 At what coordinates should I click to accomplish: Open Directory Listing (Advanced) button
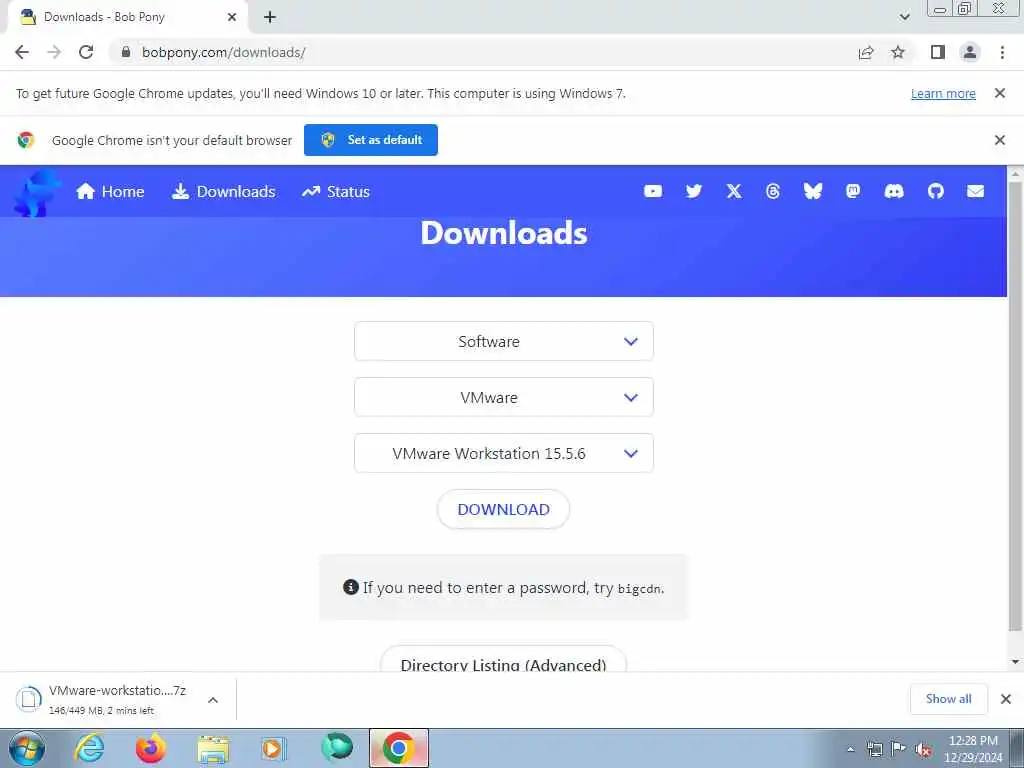(504, 660)
